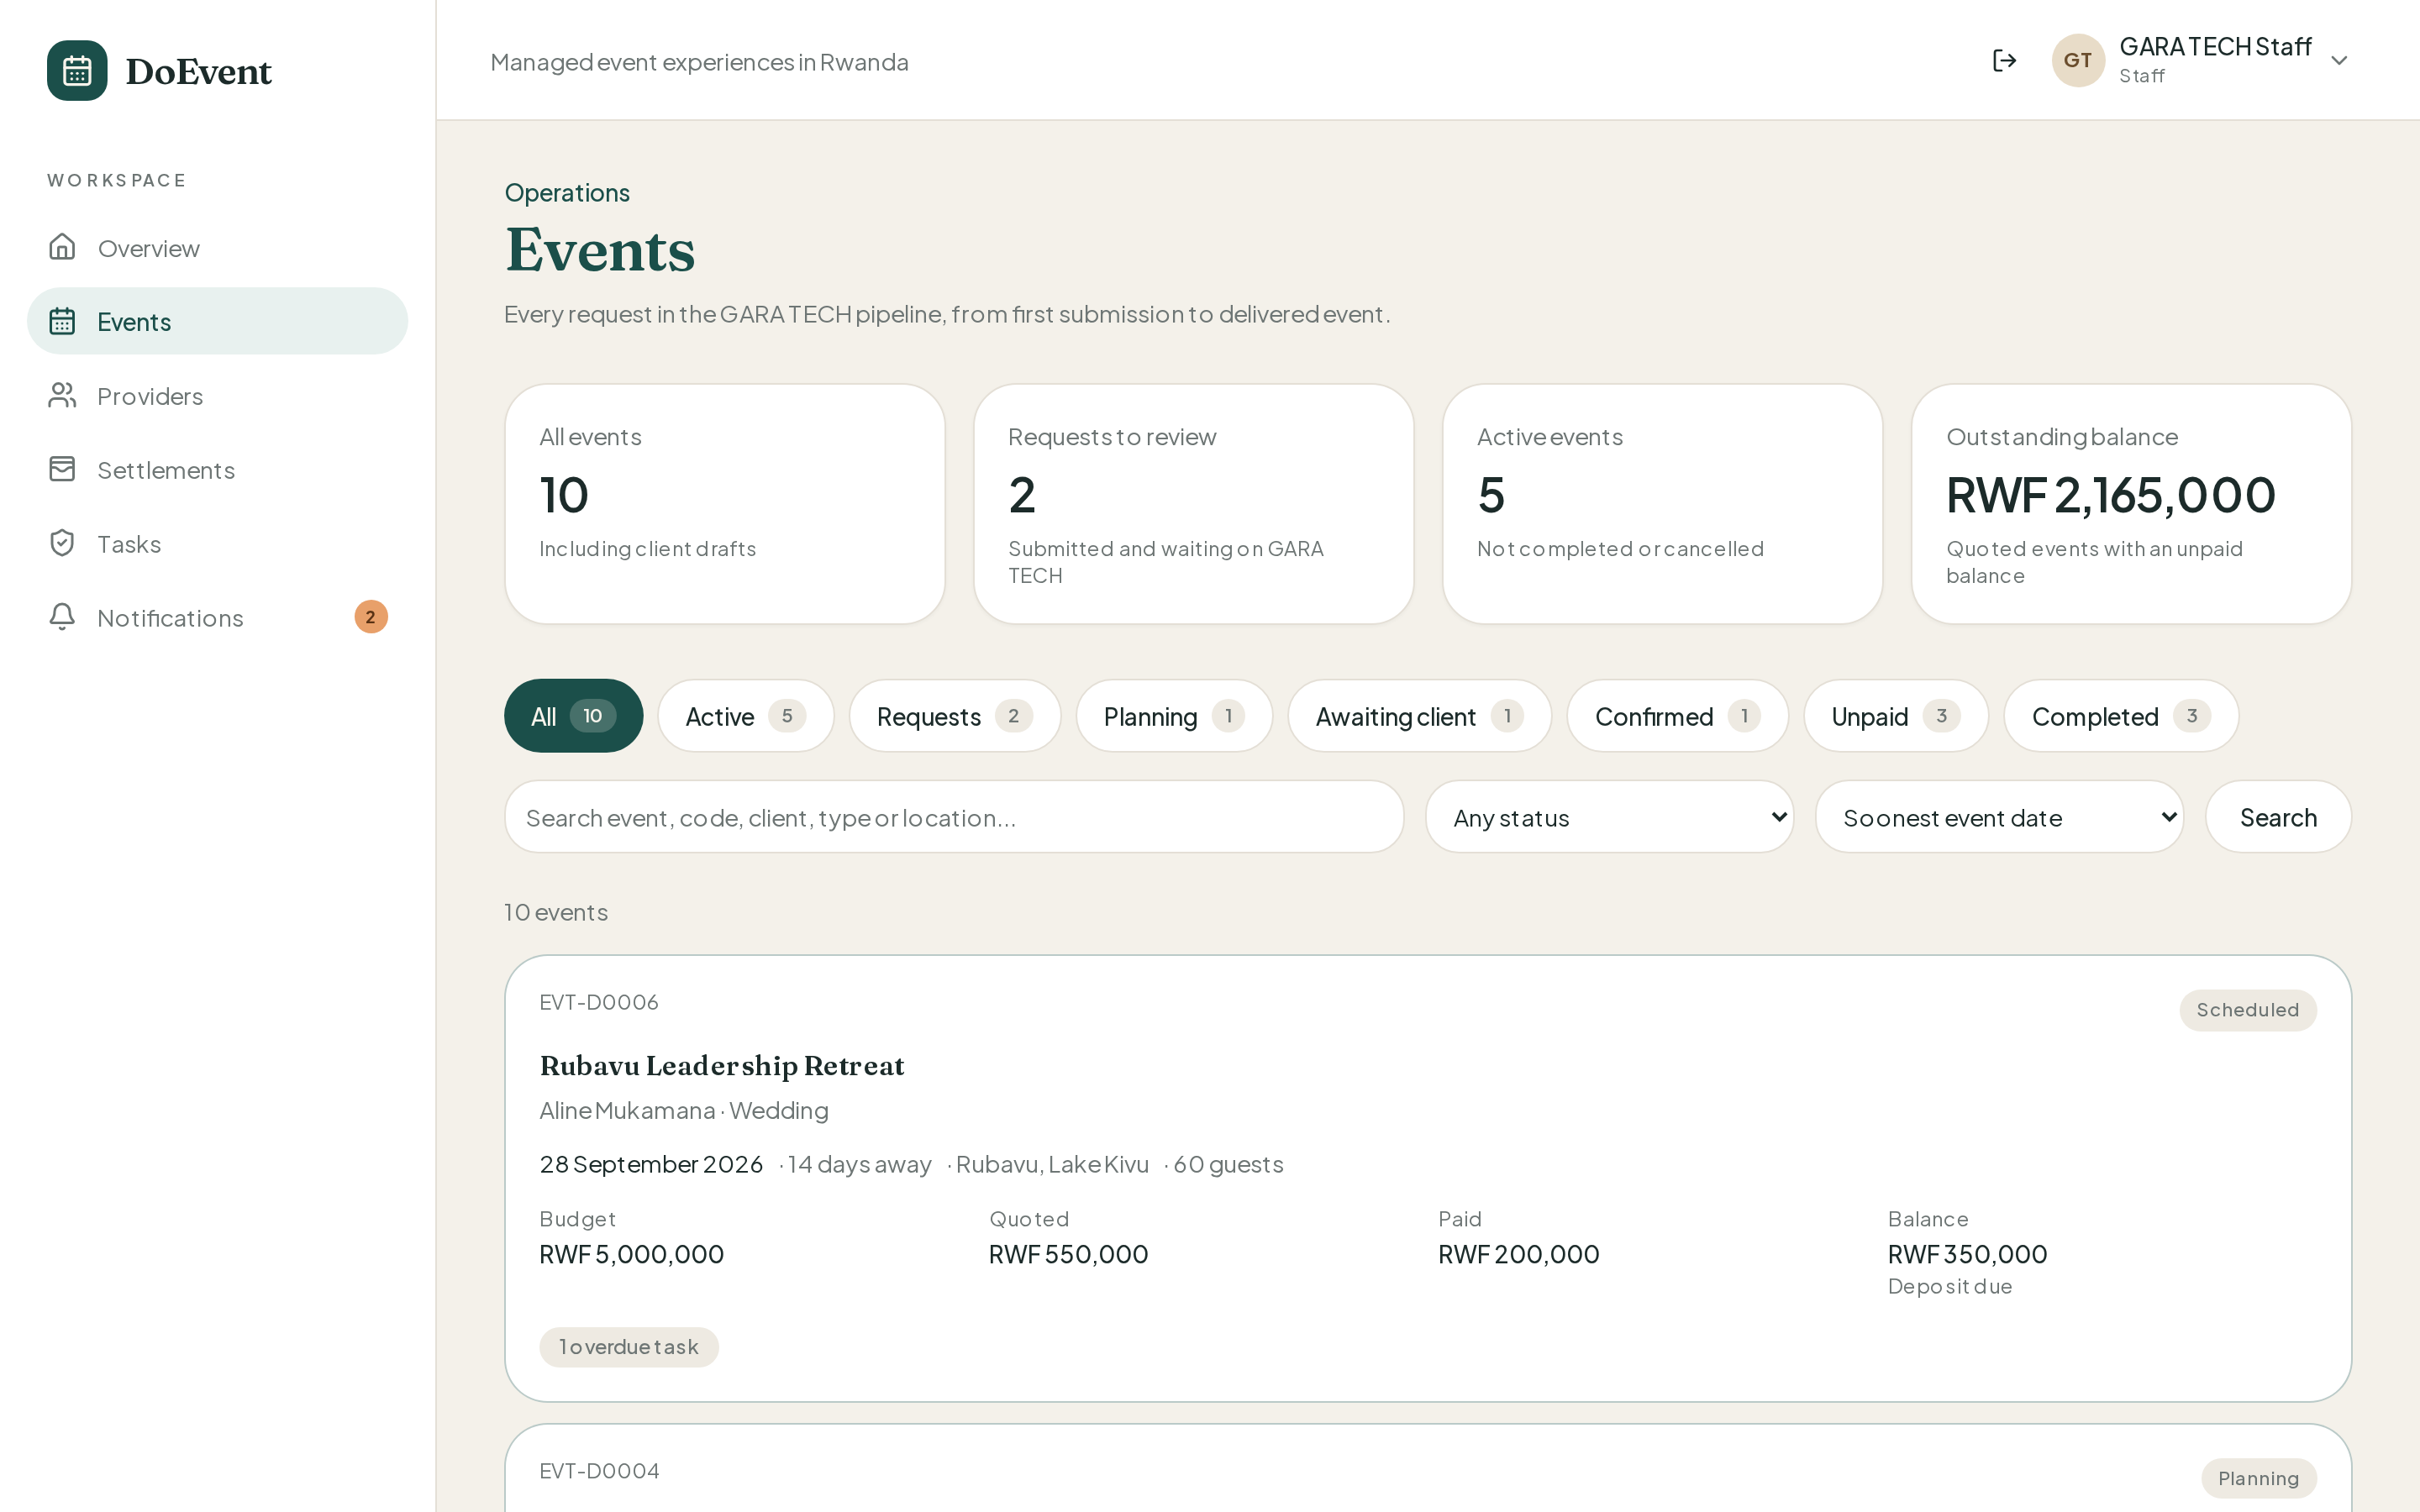Screen dimensions: 2420x1512
Task: Select the Awaiting client filter tab
Action: click(x=1419, y=716)
